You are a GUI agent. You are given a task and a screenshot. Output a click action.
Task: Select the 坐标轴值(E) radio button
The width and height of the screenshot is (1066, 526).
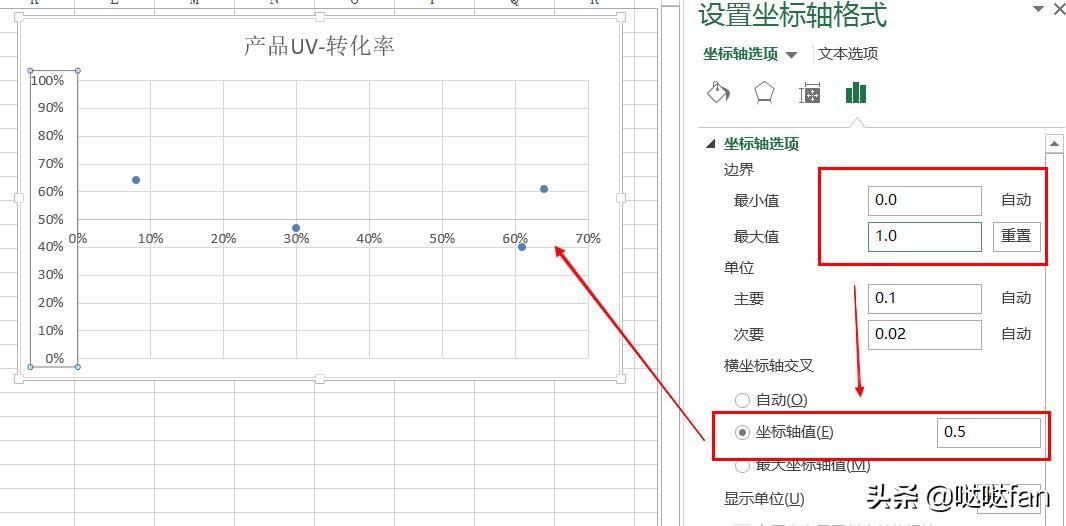pos(742,433)
